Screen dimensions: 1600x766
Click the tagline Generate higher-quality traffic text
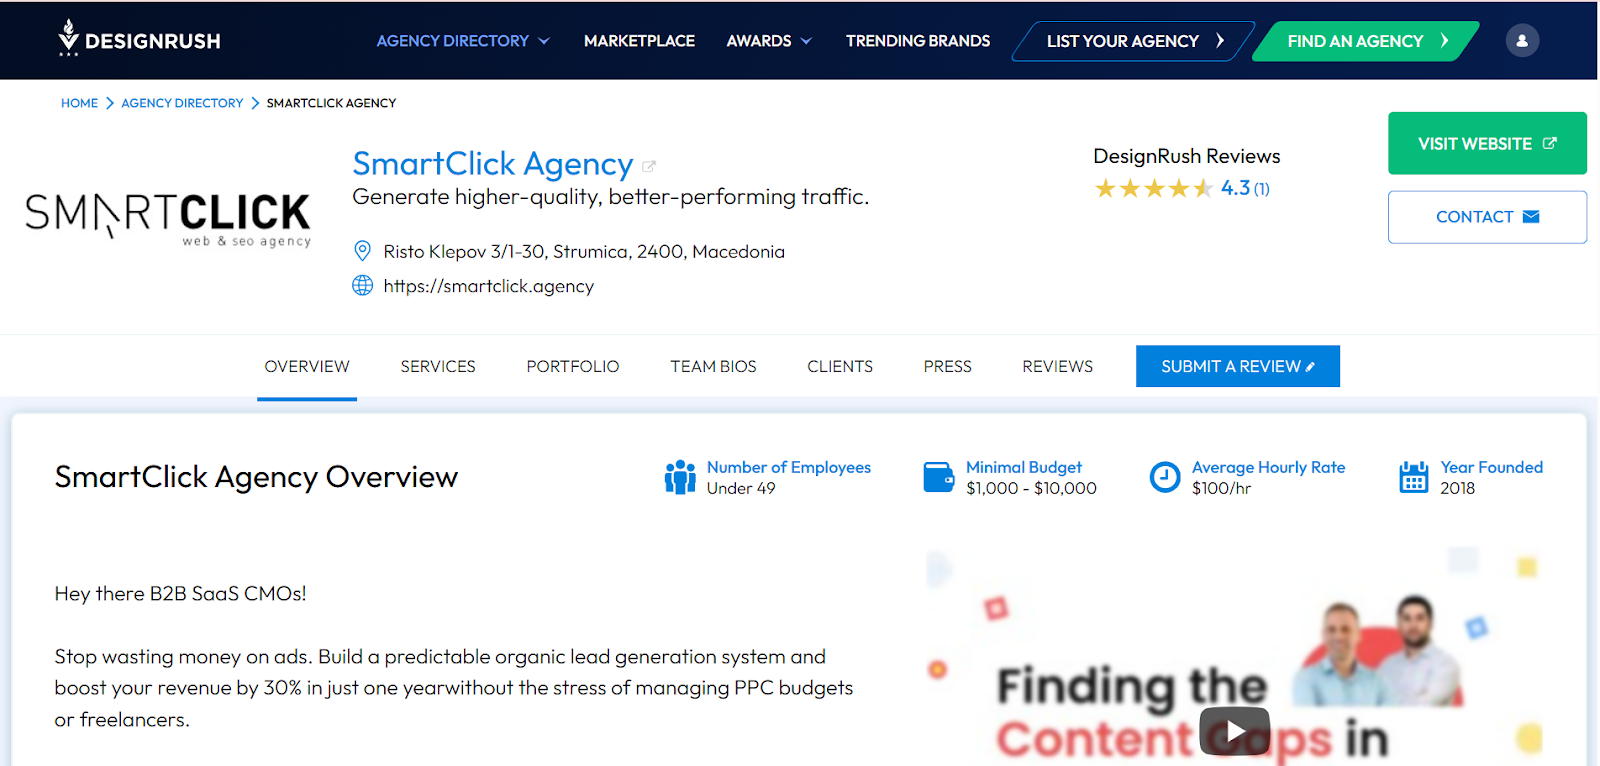611,197
